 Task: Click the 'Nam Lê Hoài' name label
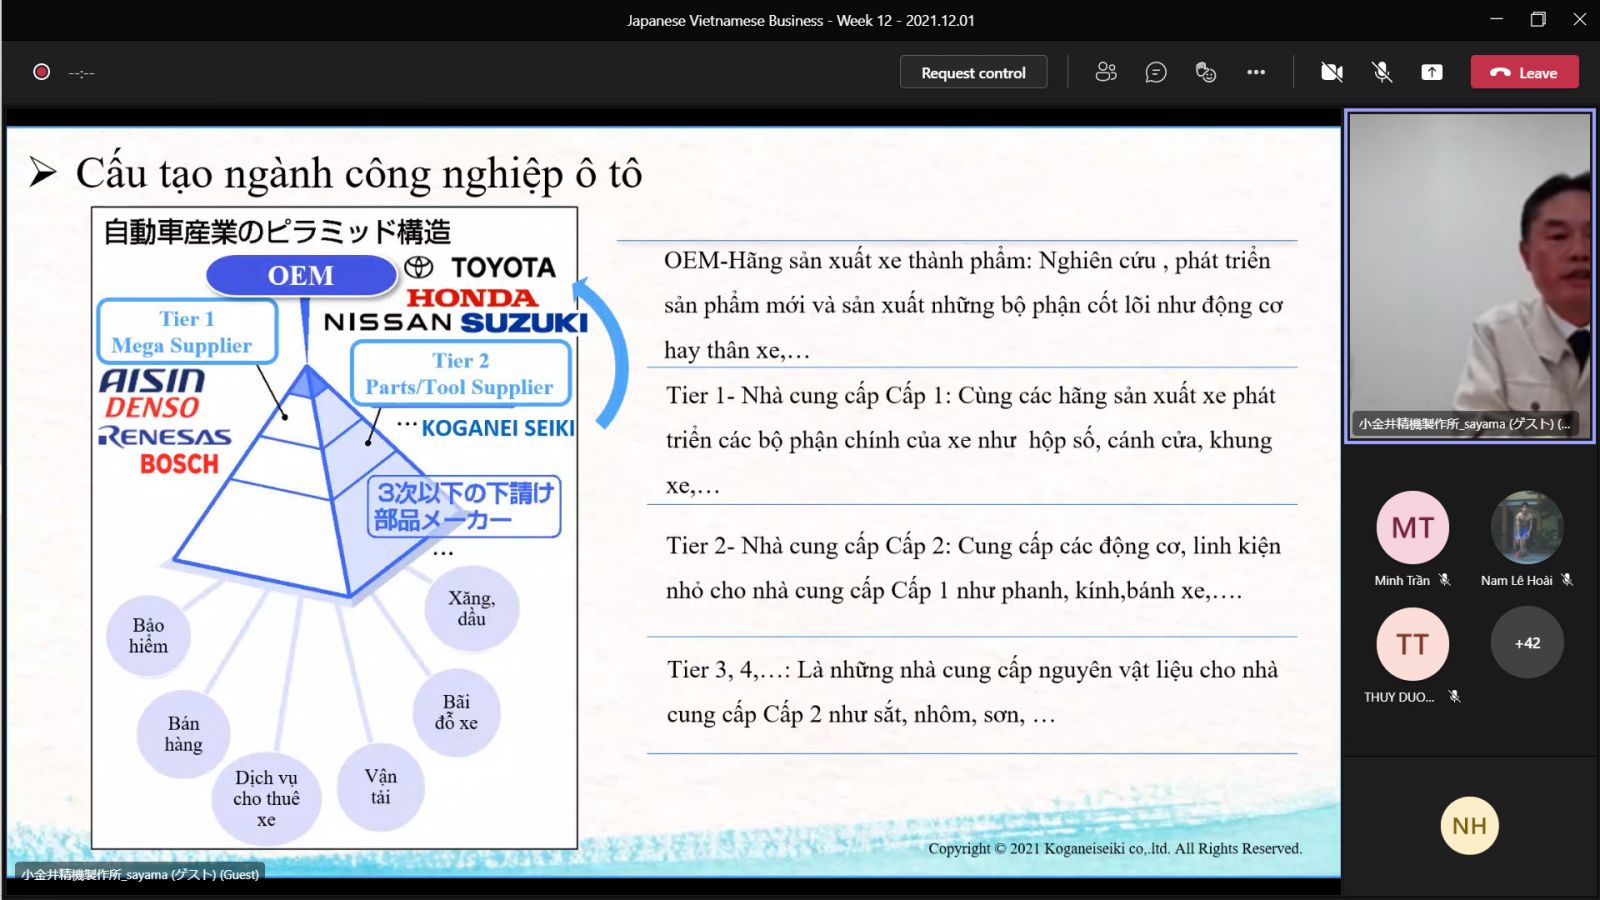[1517, 580]
